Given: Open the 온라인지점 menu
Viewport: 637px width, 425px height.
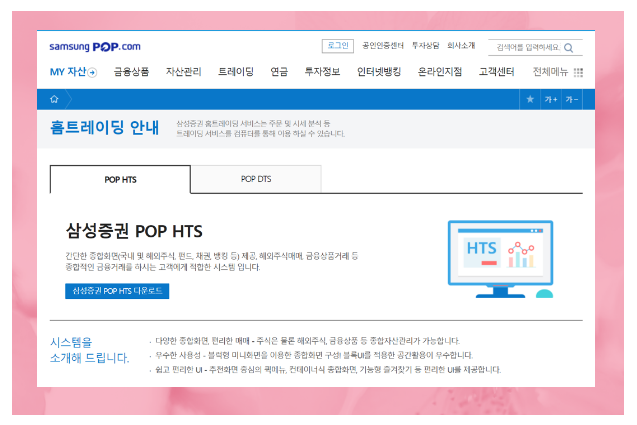Looking at the screenshot, I should (440, 72).
